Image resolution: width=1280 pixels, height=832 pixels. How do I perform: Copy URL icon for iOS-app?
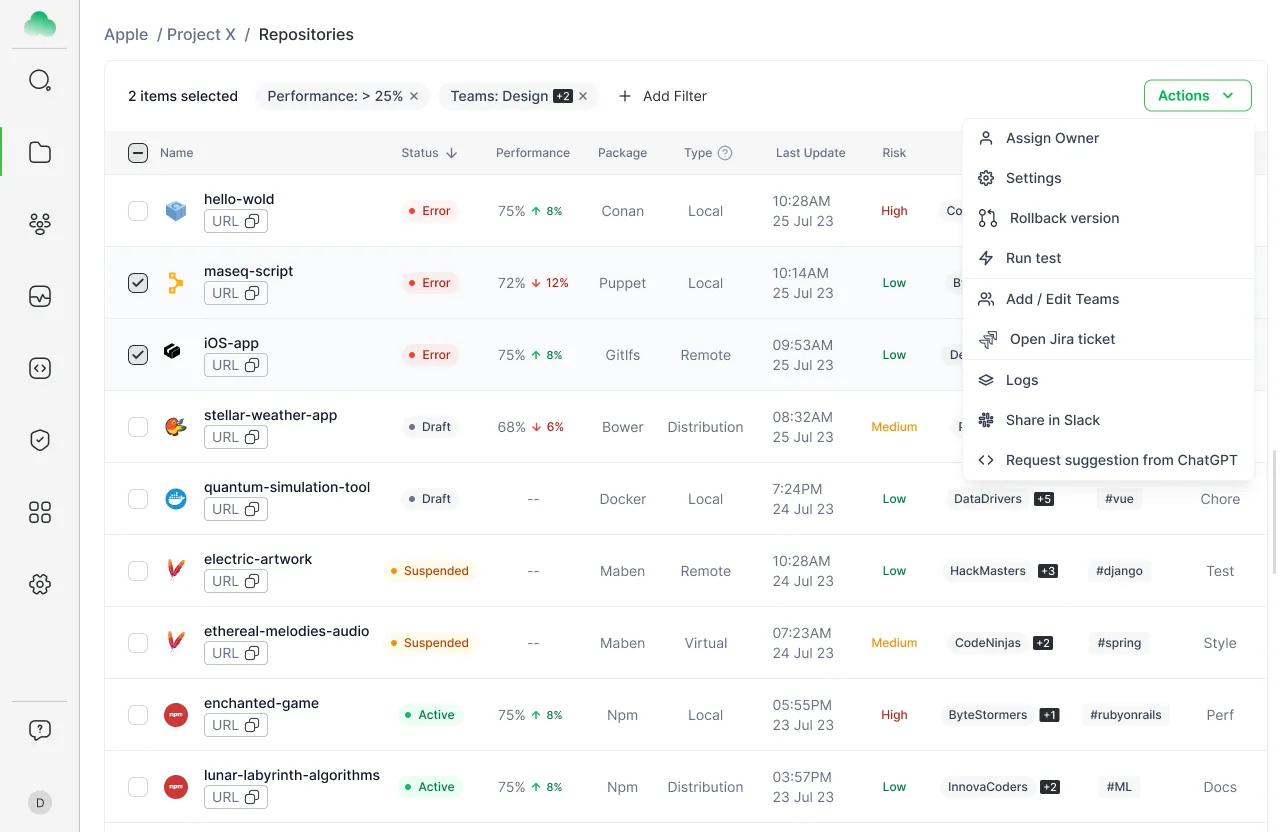pyautogui.click(x=252, y=365)
